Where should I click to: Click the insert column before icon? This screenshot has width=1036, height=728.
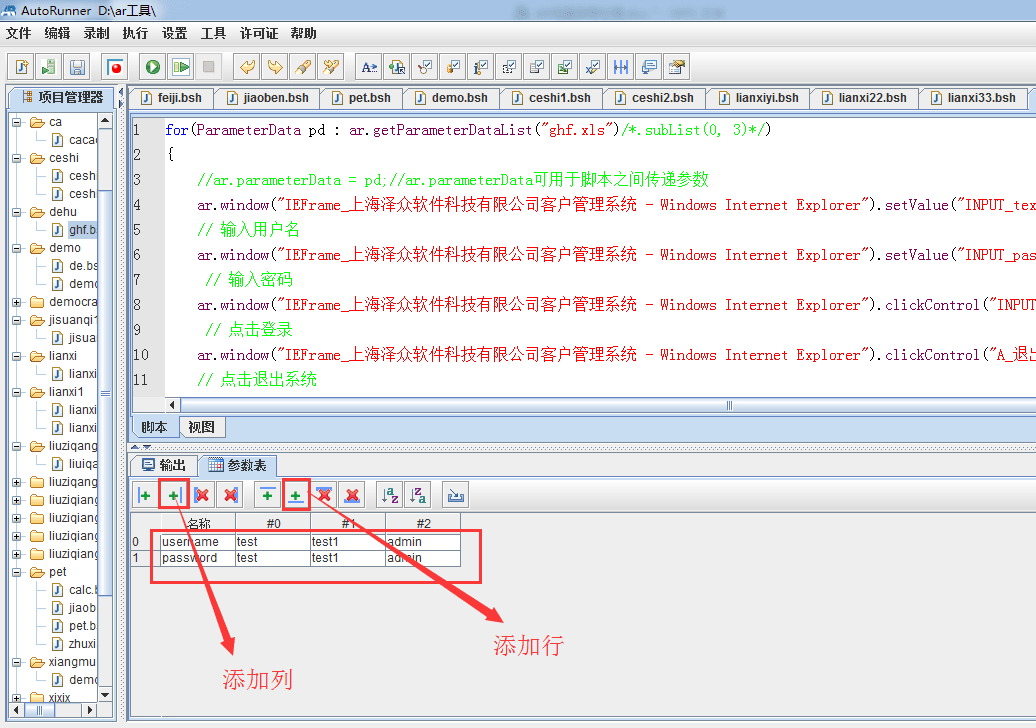145,495
